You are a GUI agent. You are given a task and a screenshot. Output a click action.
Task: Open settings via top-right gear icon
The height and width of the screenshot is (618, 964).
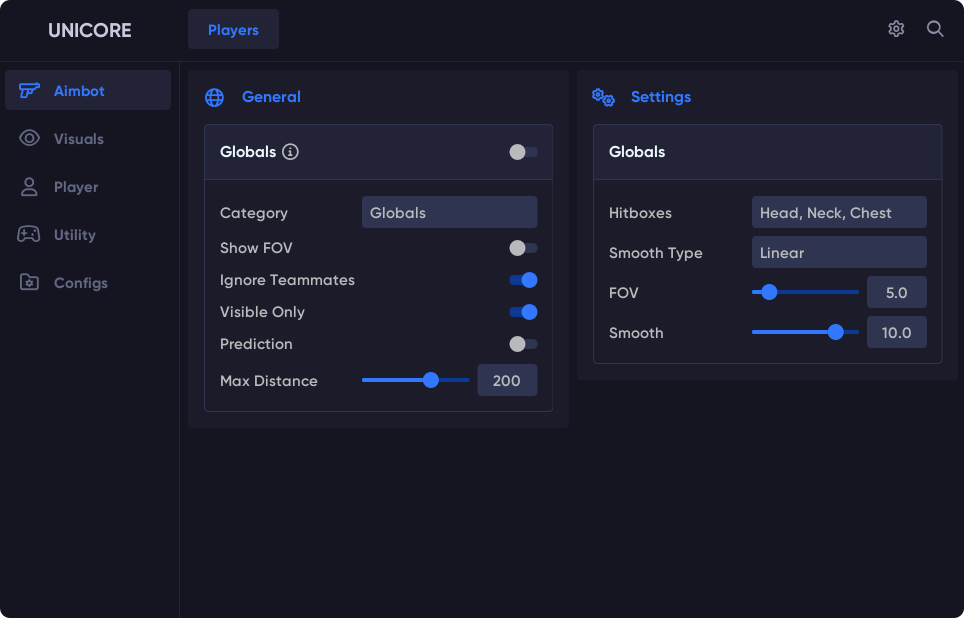click(896, 29)
